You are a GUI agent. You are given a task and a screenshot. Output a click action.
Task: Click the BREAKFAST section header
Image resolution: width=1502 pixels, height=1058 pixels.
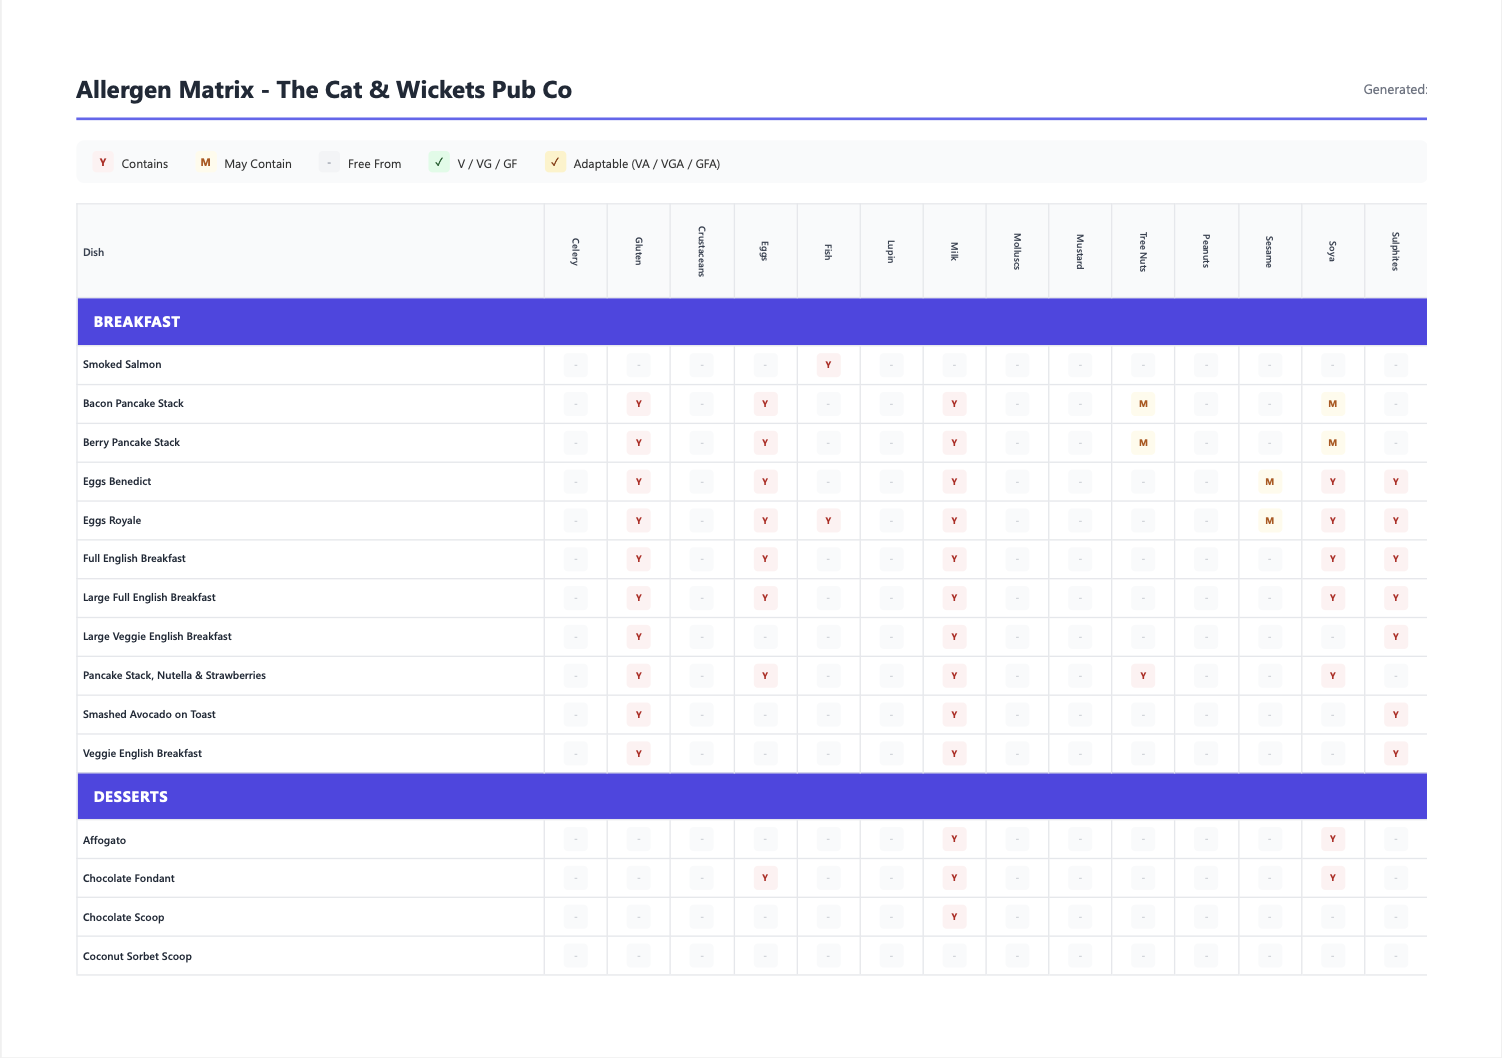pyautogui.click(x=752, y=322)
